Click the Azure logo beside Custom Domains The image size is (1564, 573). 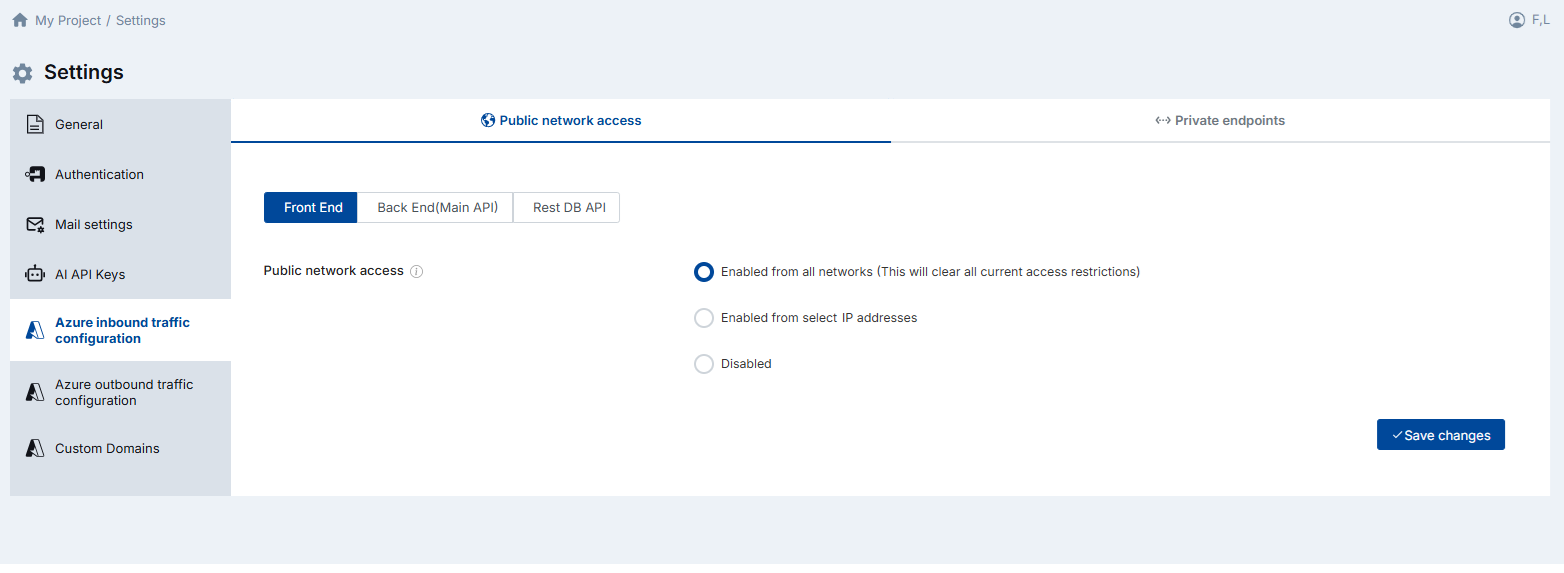[x=35, y=449]
